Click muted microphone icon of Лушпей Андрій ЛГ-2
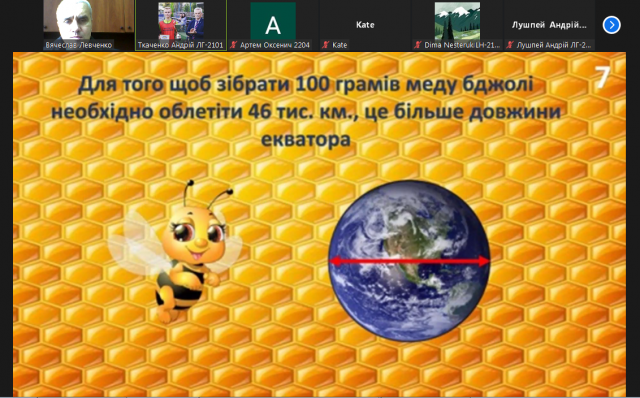 coord(510,45)
